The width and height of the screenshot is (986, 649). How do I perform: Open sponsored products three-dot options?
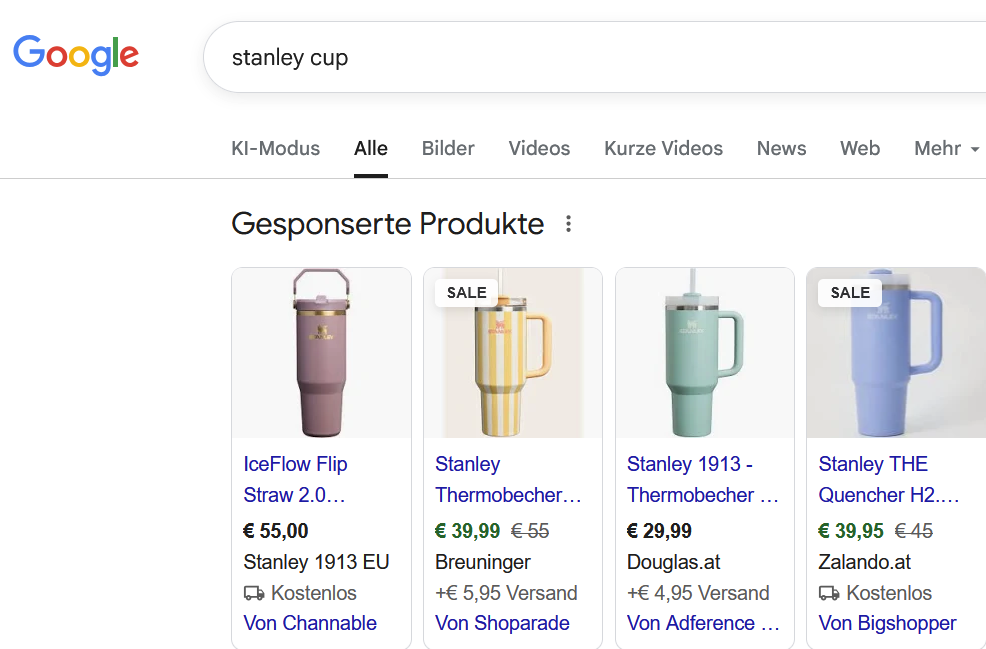pyautogui.click(x=568, y=224)
